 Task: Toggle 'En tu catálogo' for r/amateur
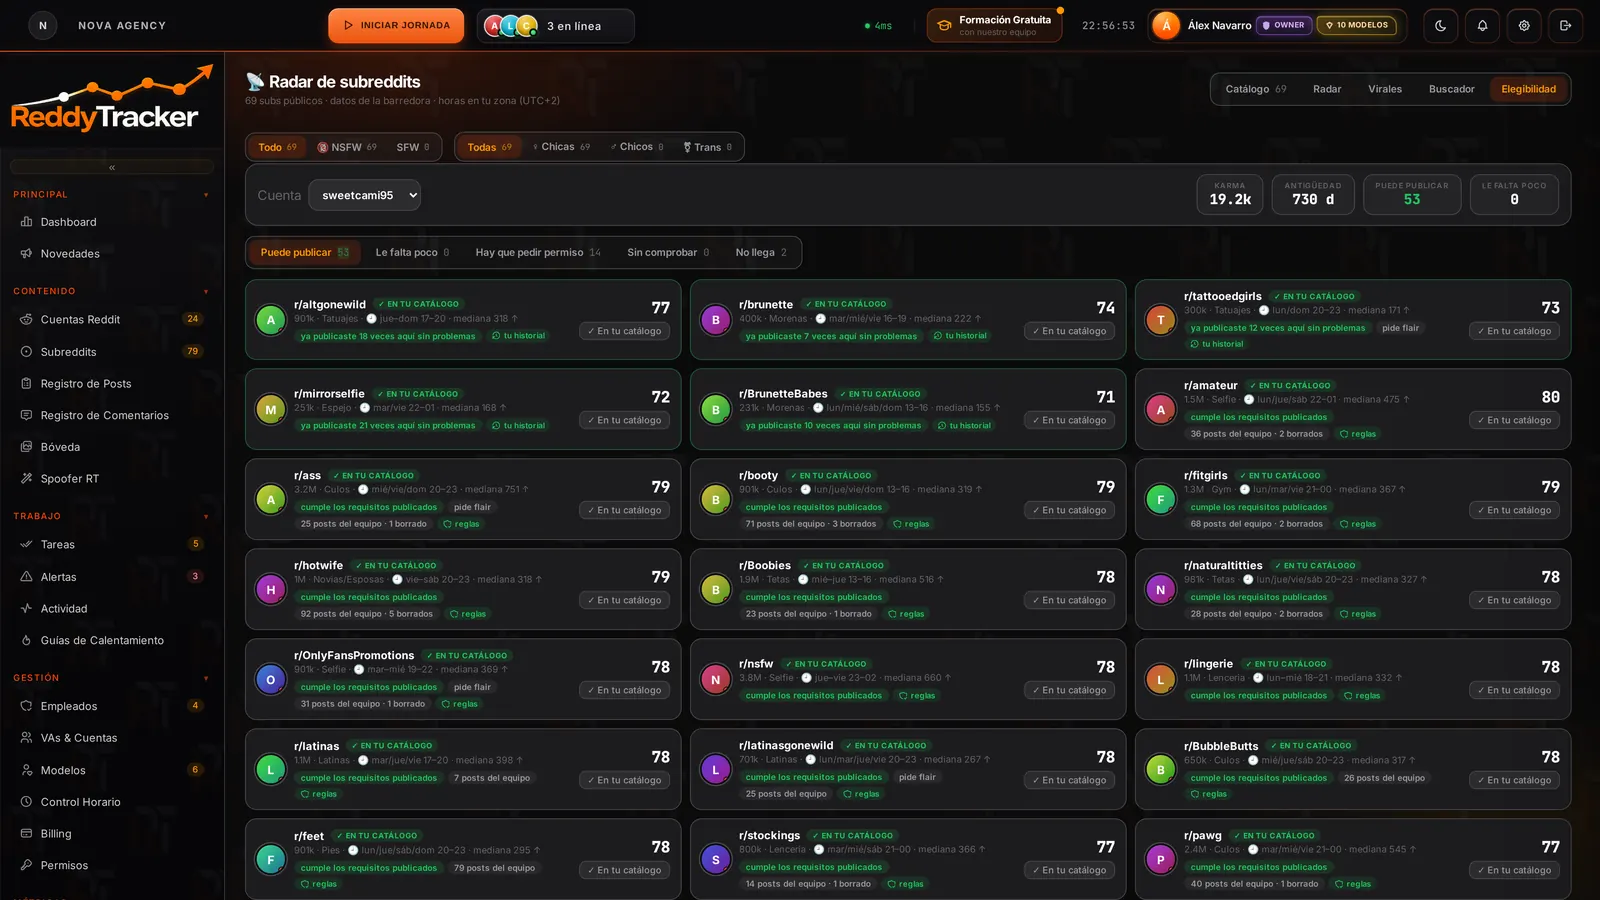[x=1514, y=420]
